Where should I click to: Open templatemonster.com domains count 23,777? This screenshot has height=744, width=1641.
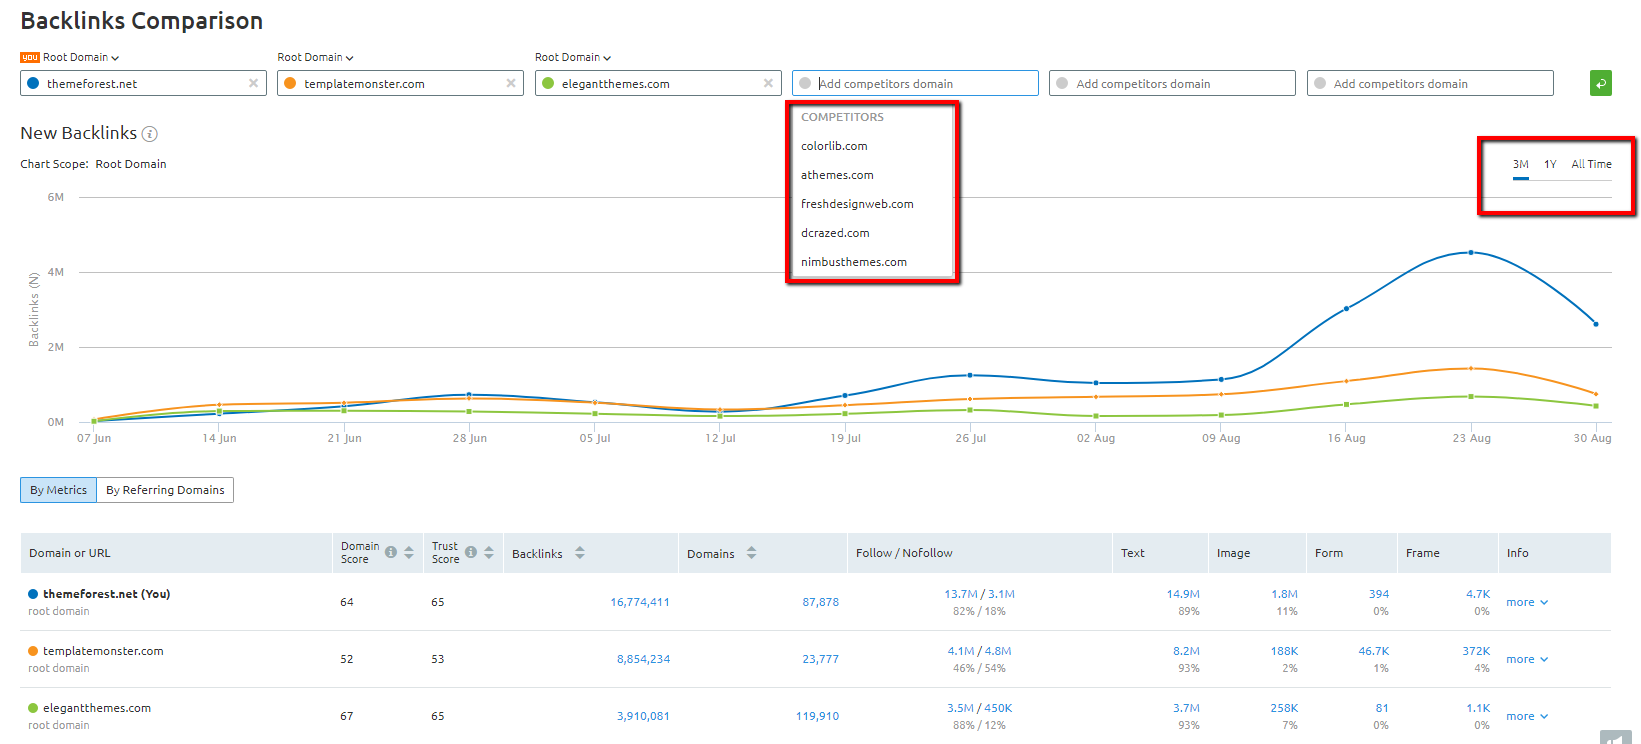tap(821, 659)
